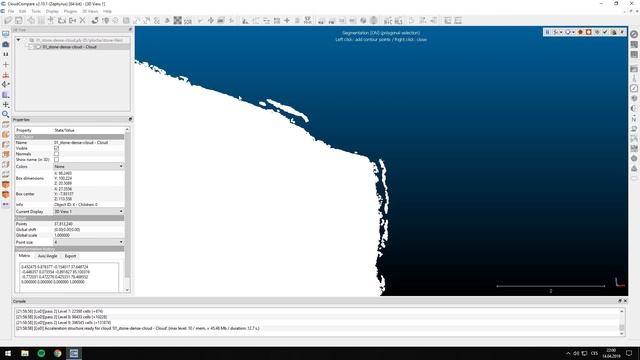Open the Plugins menu
This screenshot has width=640, height=360.
[x=70, y=11]
